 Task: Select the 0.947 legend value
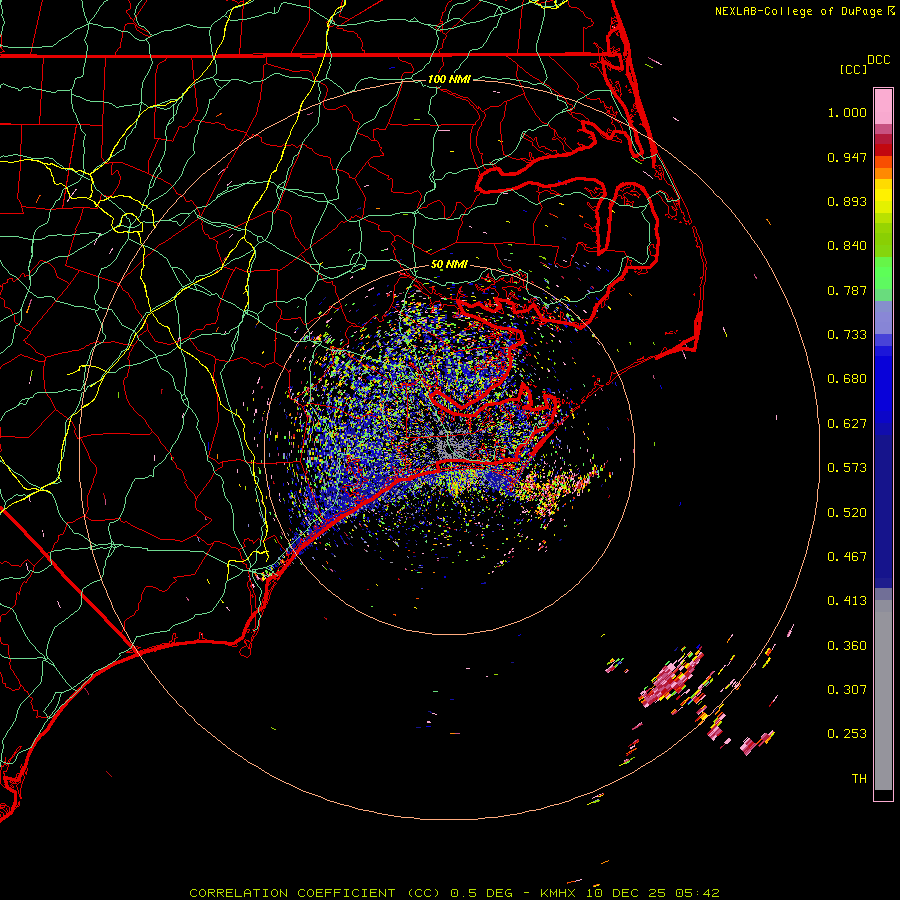(x=847, y=157)
